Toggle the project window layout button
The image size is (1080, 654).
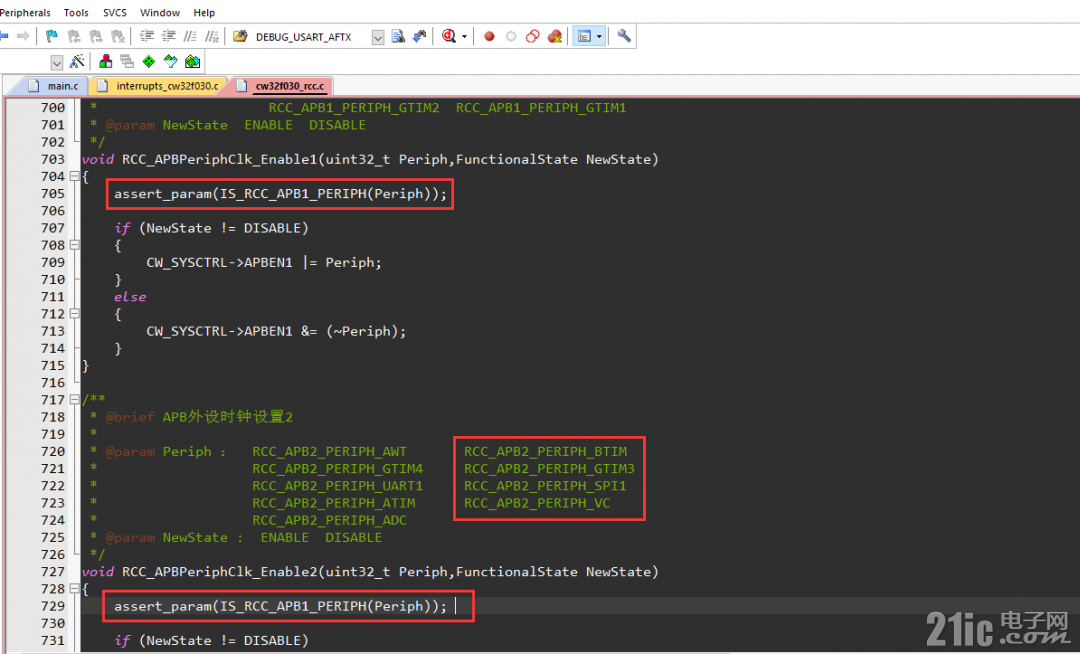(584, 36)
